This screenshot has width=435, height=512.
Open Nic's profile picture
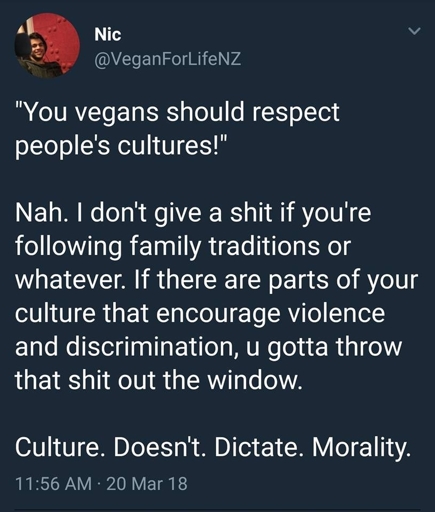click(47, 46)
